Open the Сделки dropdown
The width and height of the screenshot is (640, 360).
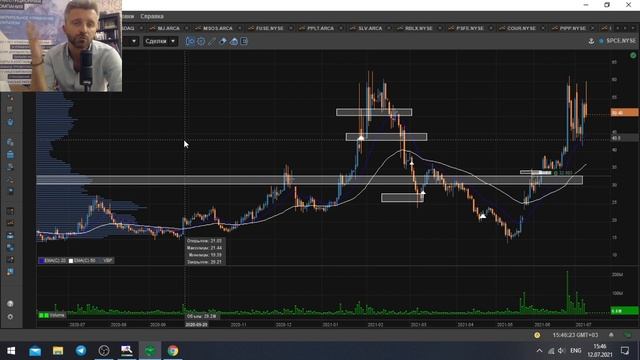click(x=160, y=41)
